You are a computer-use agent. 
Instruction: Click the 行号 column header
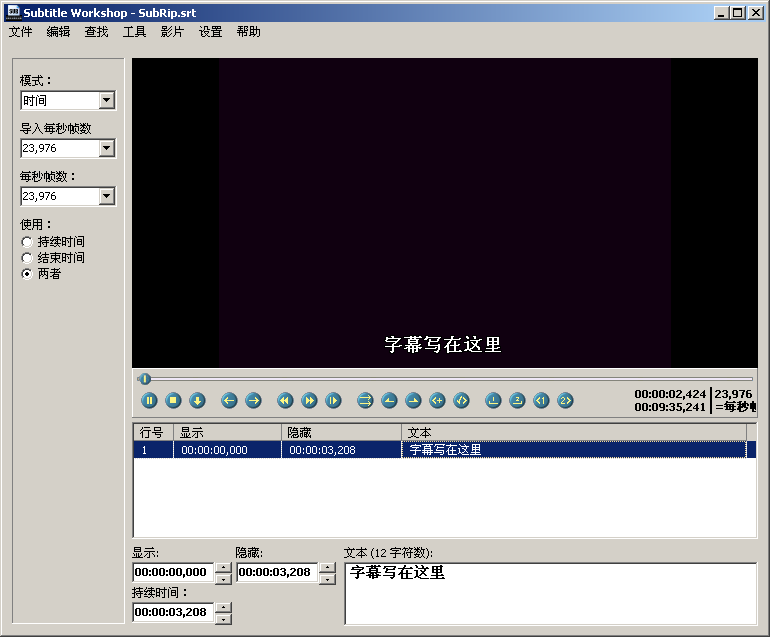point(153,433)
